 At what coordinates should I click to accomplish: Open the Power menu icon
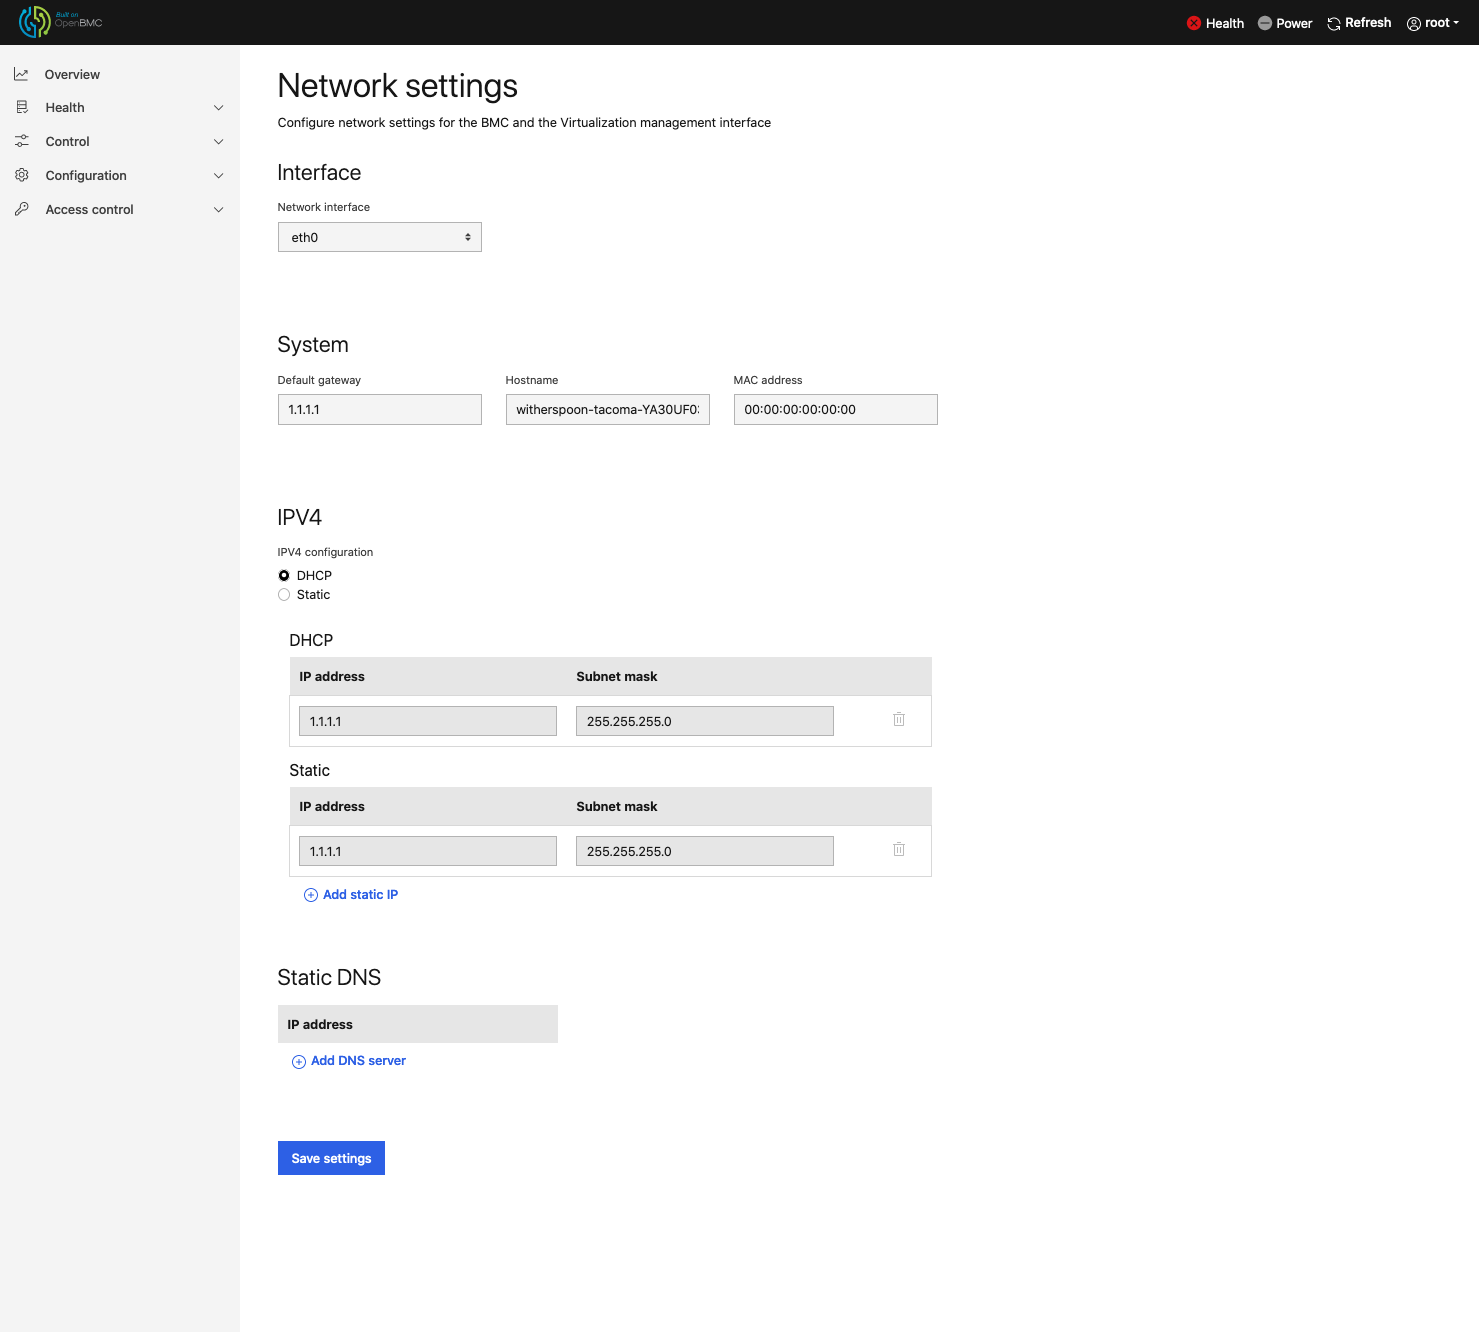tap(1263, 22)
